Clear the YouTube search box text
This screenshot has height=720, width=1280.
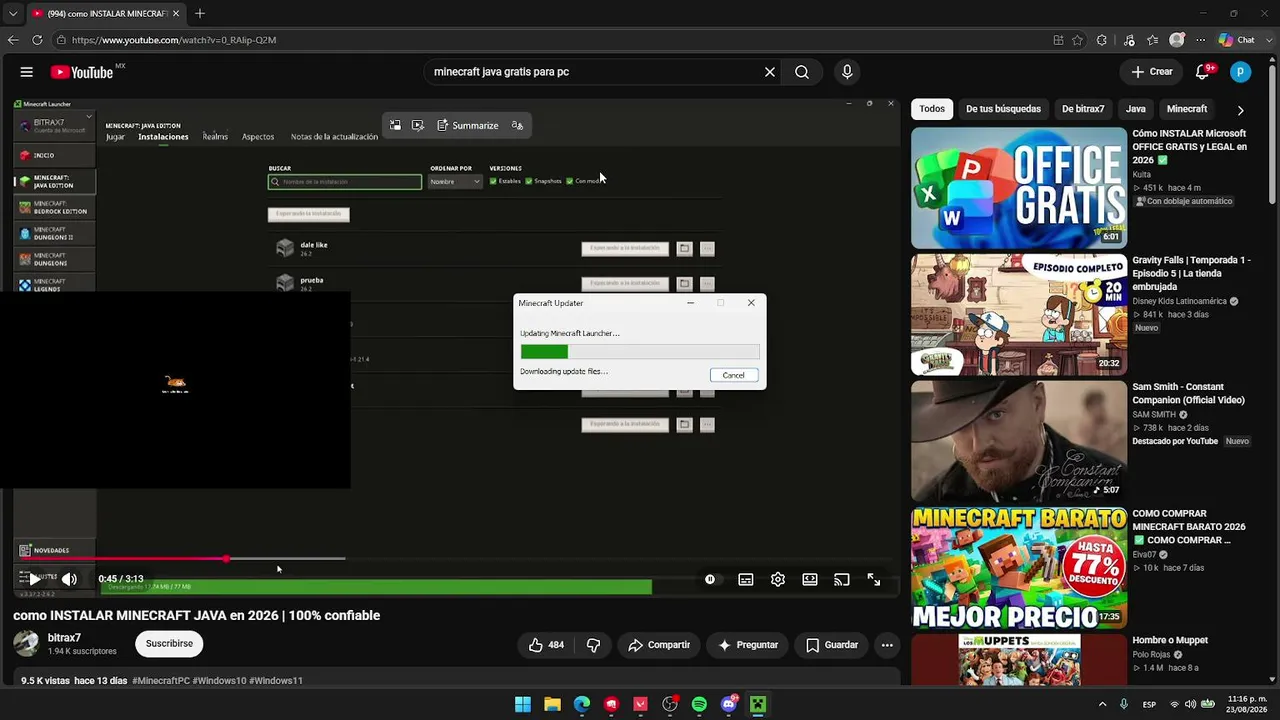pos(770,72)
